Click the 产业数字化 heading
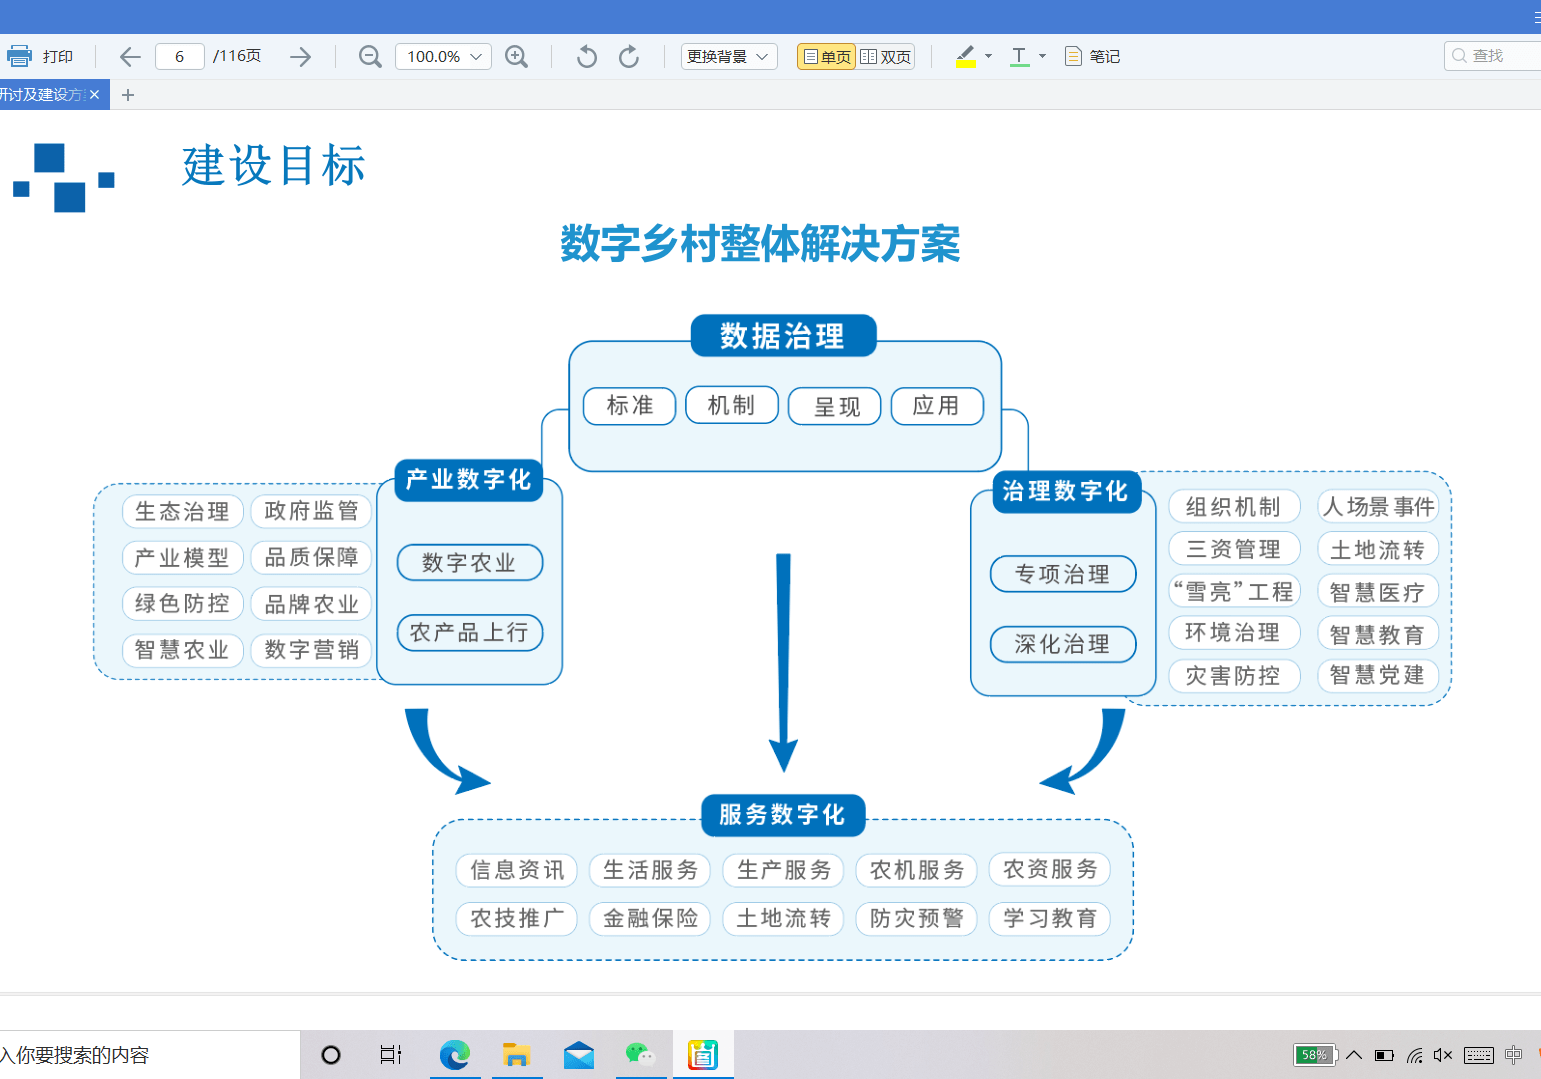 (468, 480)
